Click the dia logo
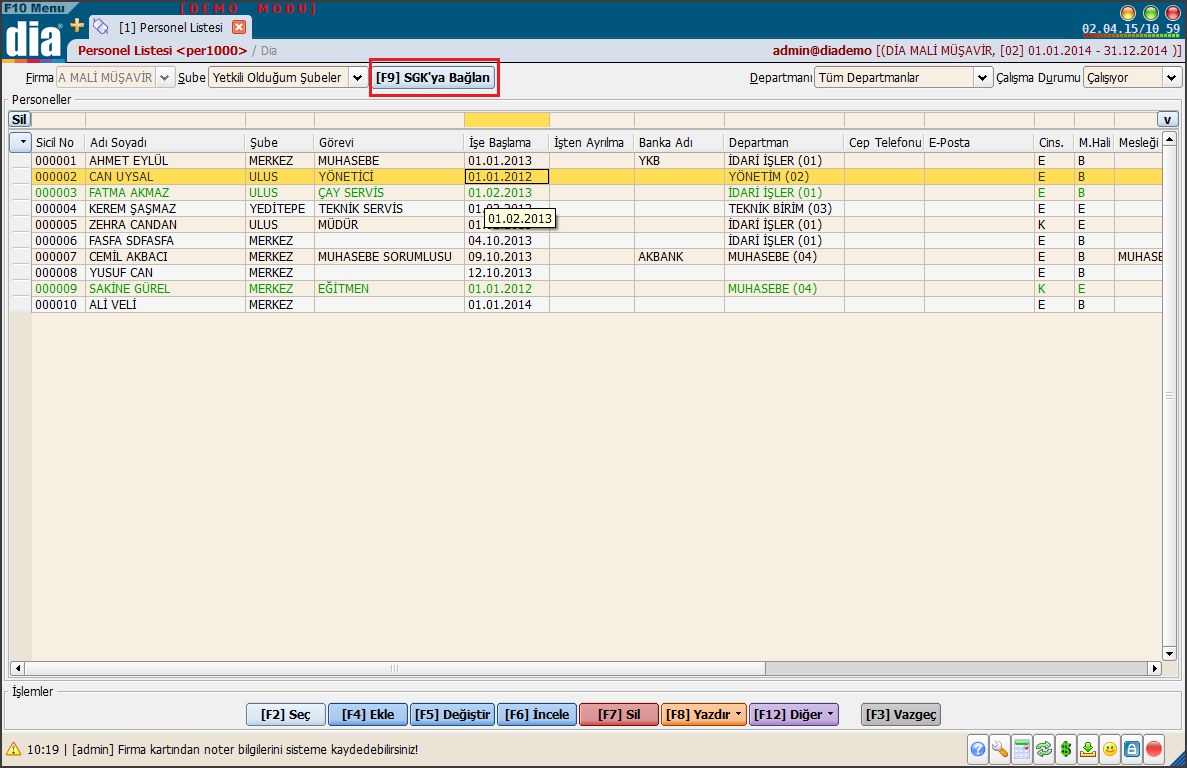 (x=33, y=38)
